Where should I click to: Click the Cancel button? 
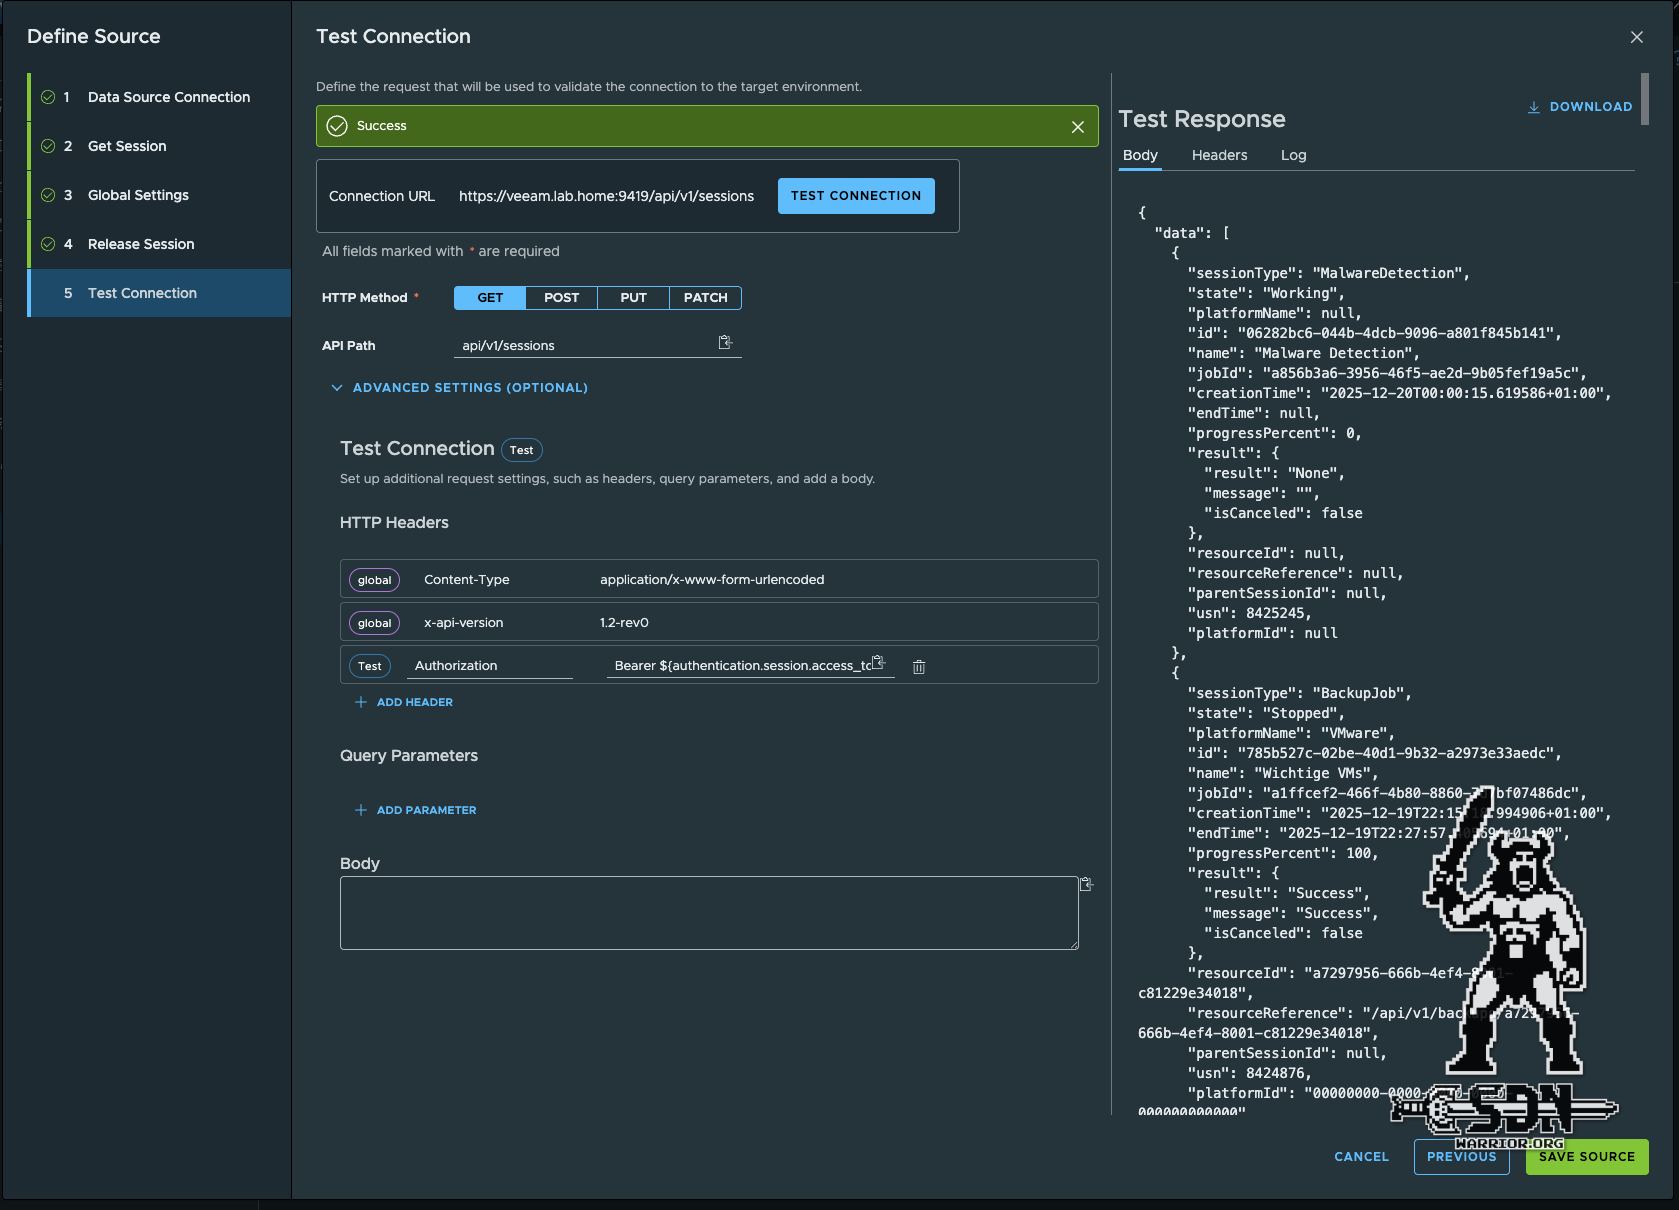coord(1361,1157)
